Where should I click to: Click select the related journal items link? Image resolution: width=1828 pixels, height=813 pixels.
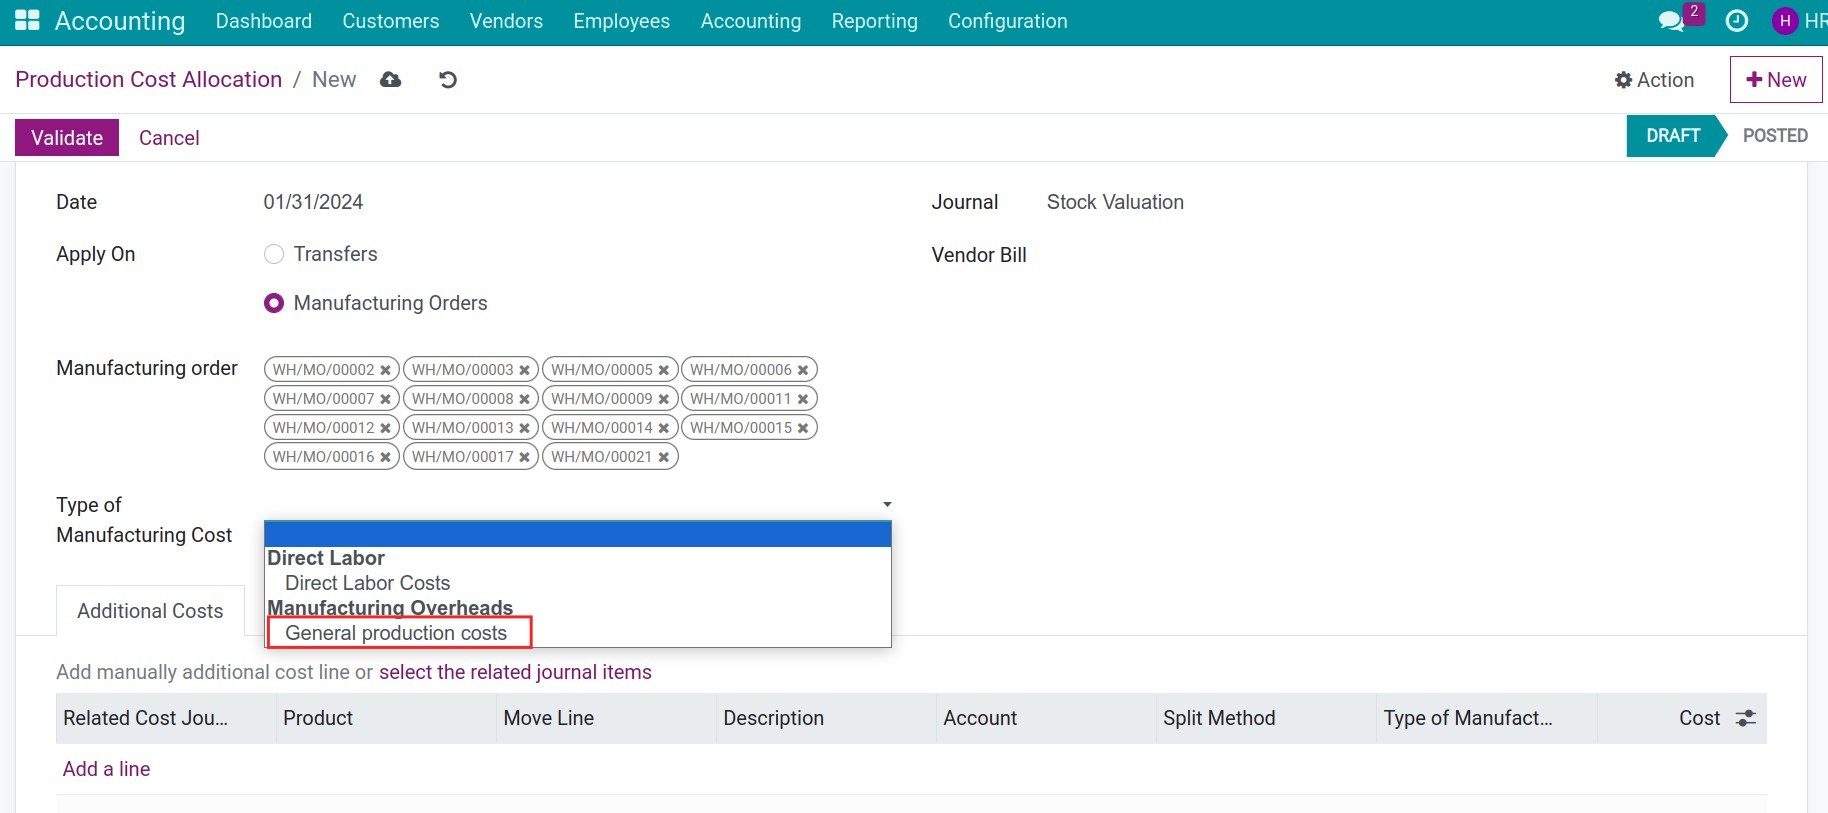(x=515, y=672)
